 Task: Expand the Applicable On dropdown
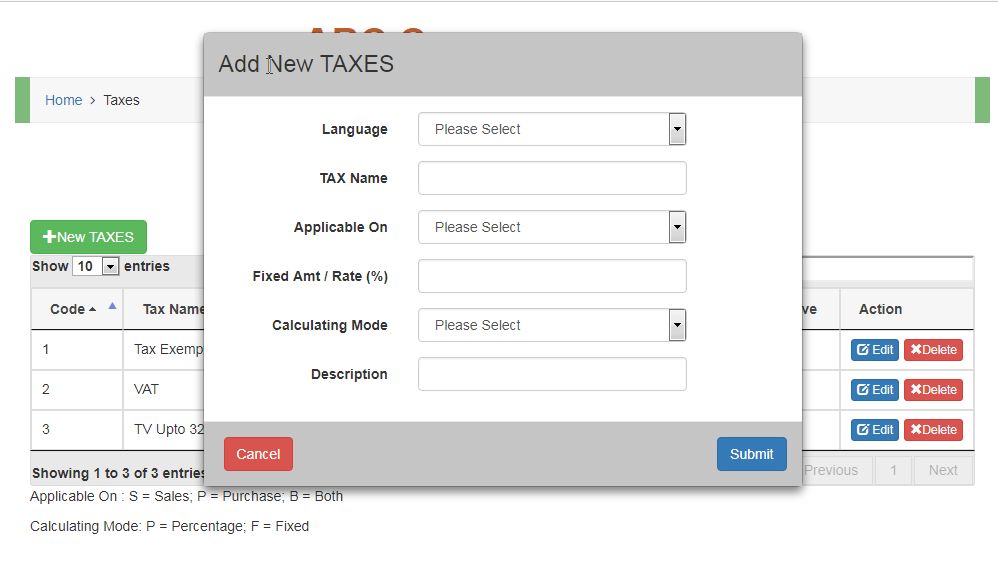[551, 227]
